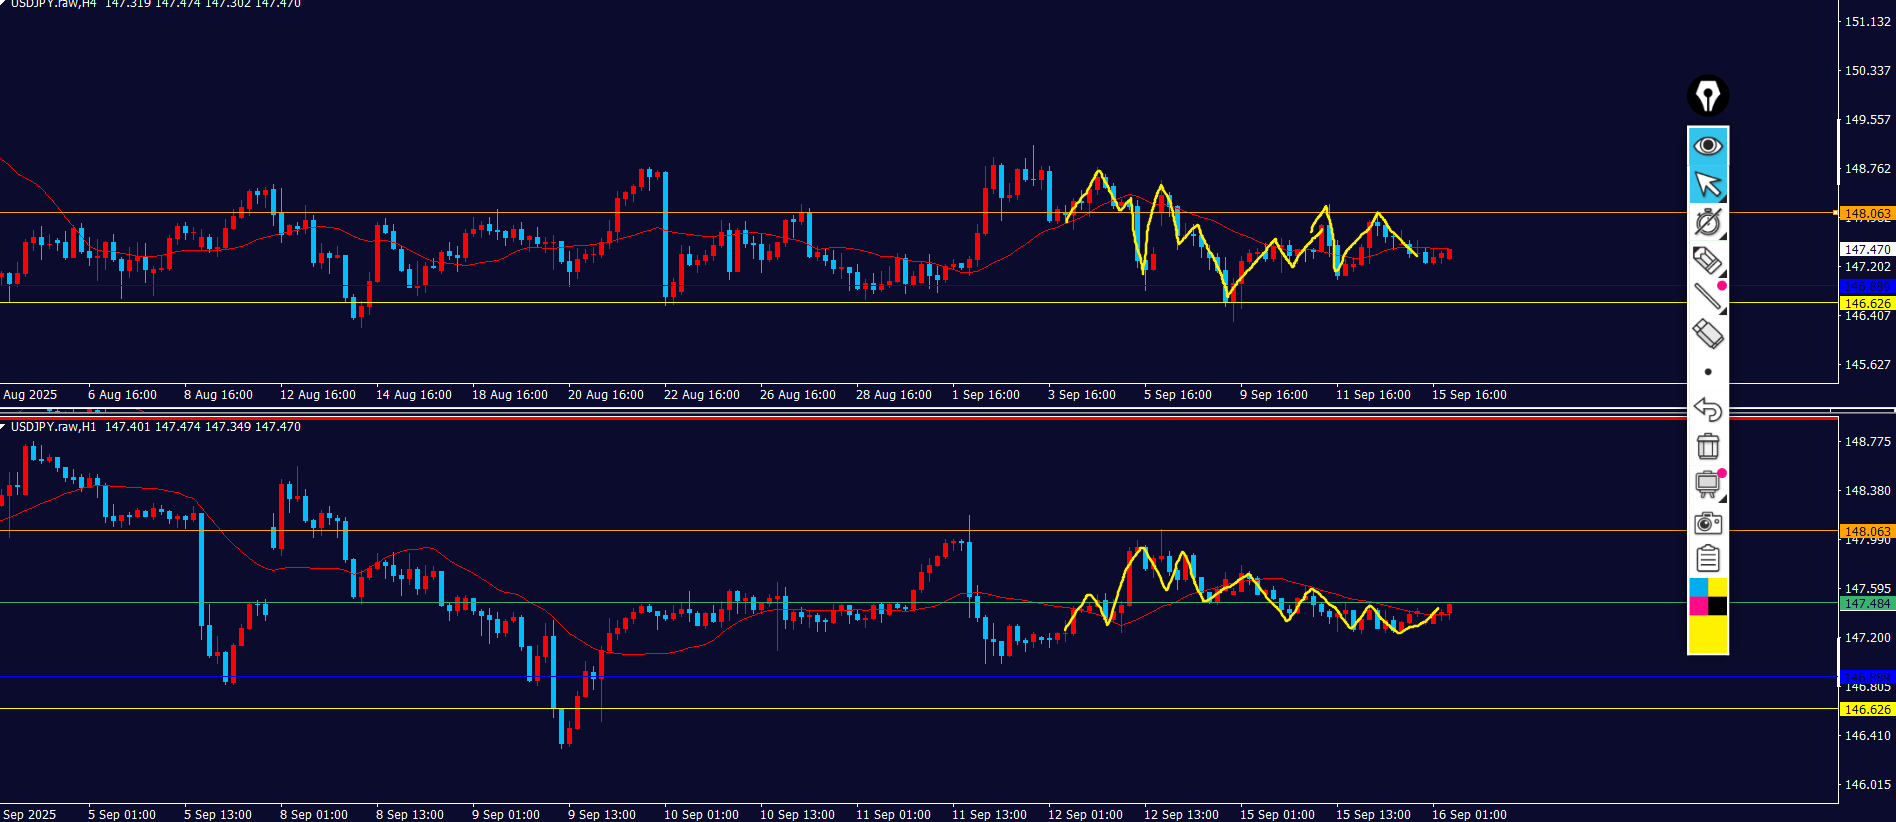Clear drawings with the trash can
Viewport: 1896px width, 822px height.
point(1708,446)
